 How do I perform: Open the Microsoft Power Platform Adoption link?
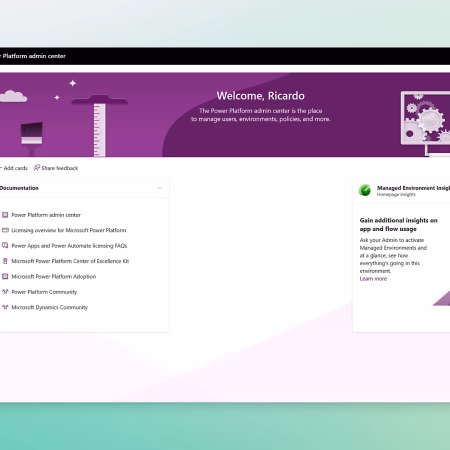coord(54,276)
